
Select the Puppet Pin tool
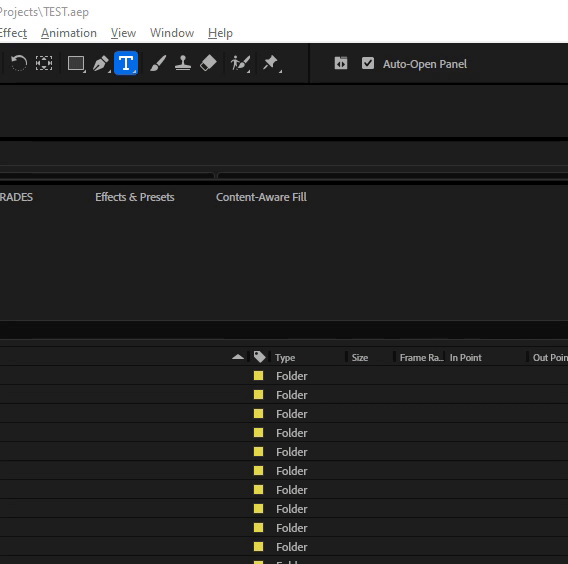point(272,64)
